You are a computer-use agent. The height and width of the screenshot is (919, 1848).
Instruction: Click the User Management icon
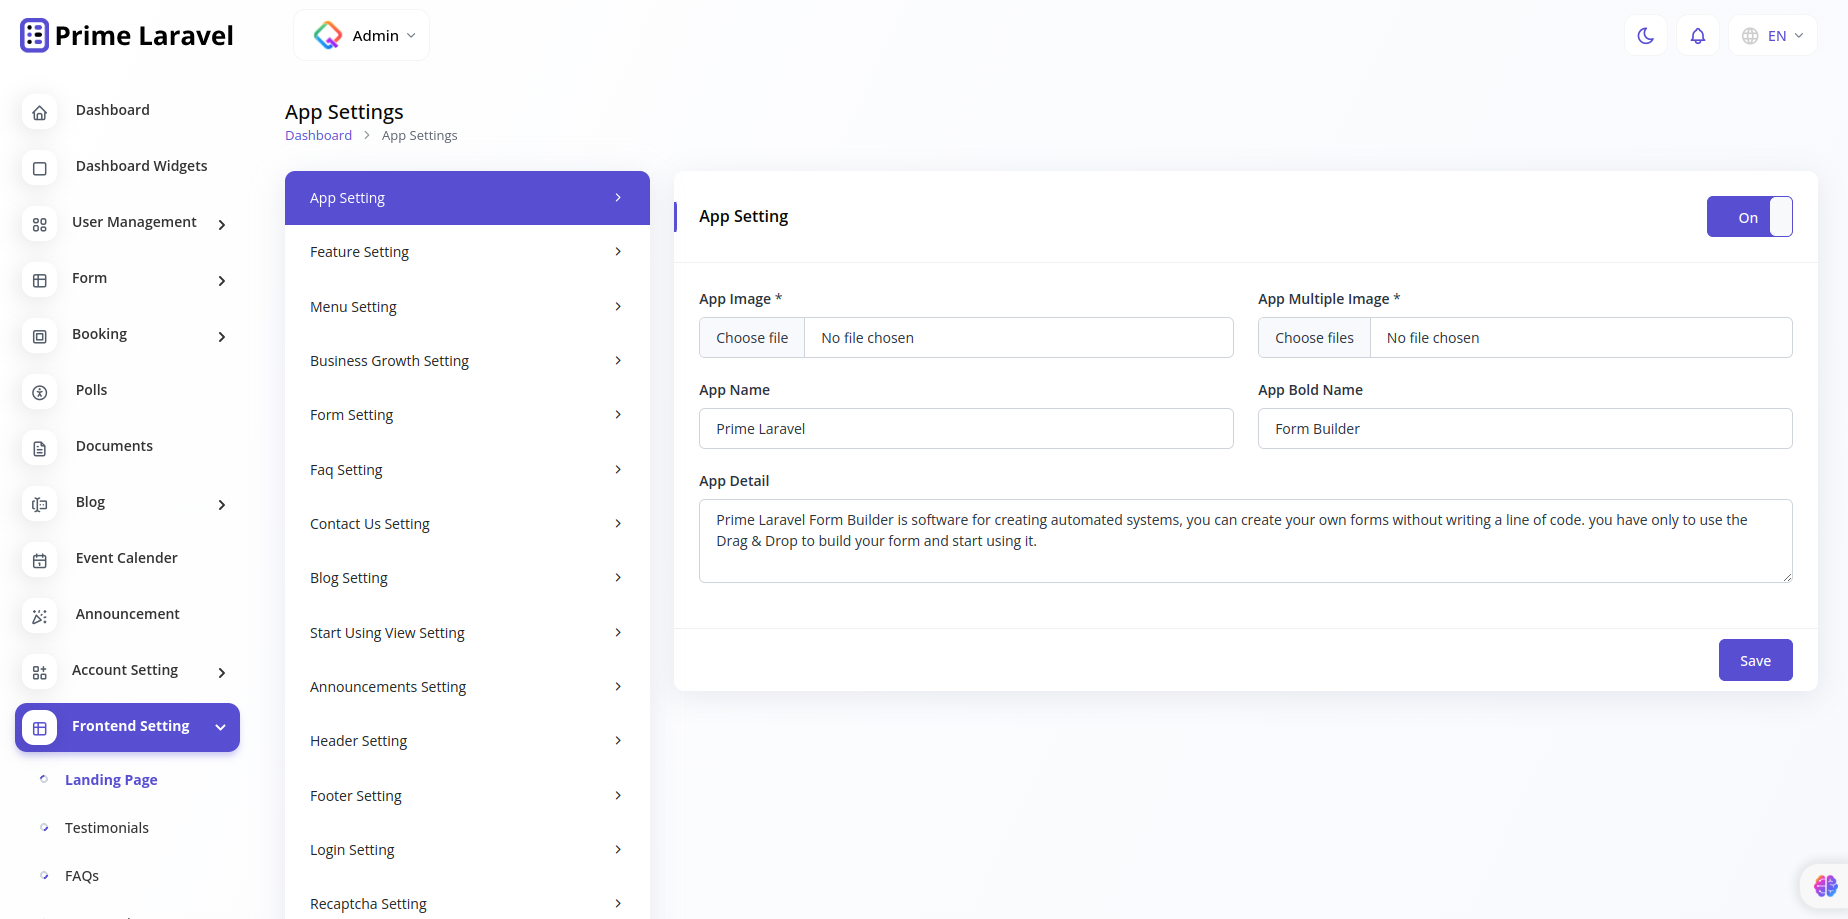coord(39,225)
